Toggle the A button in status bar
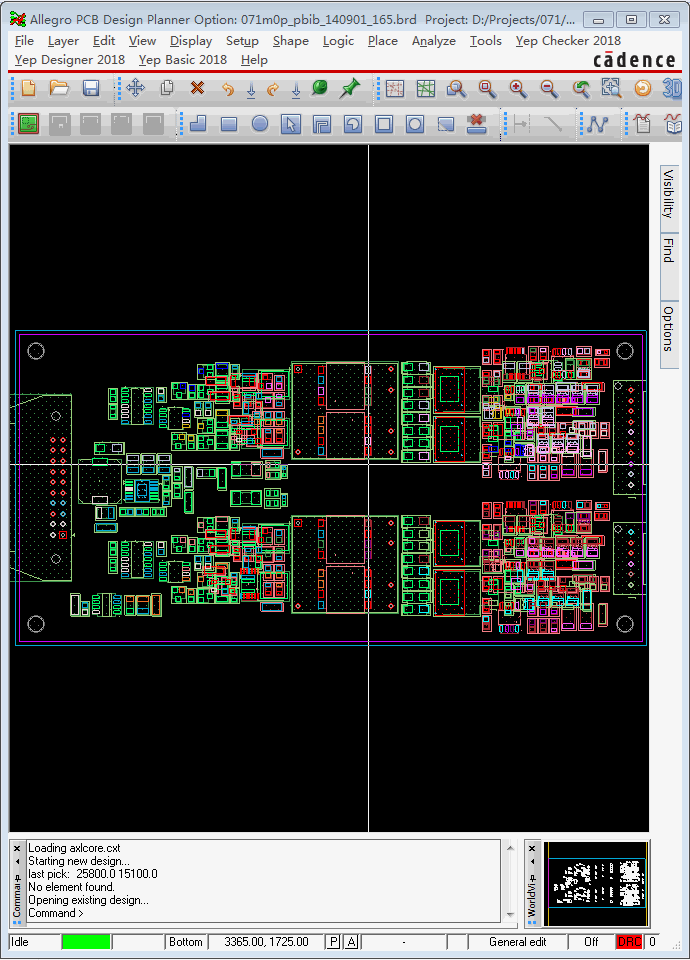The image size is (690, 960). 351,942
